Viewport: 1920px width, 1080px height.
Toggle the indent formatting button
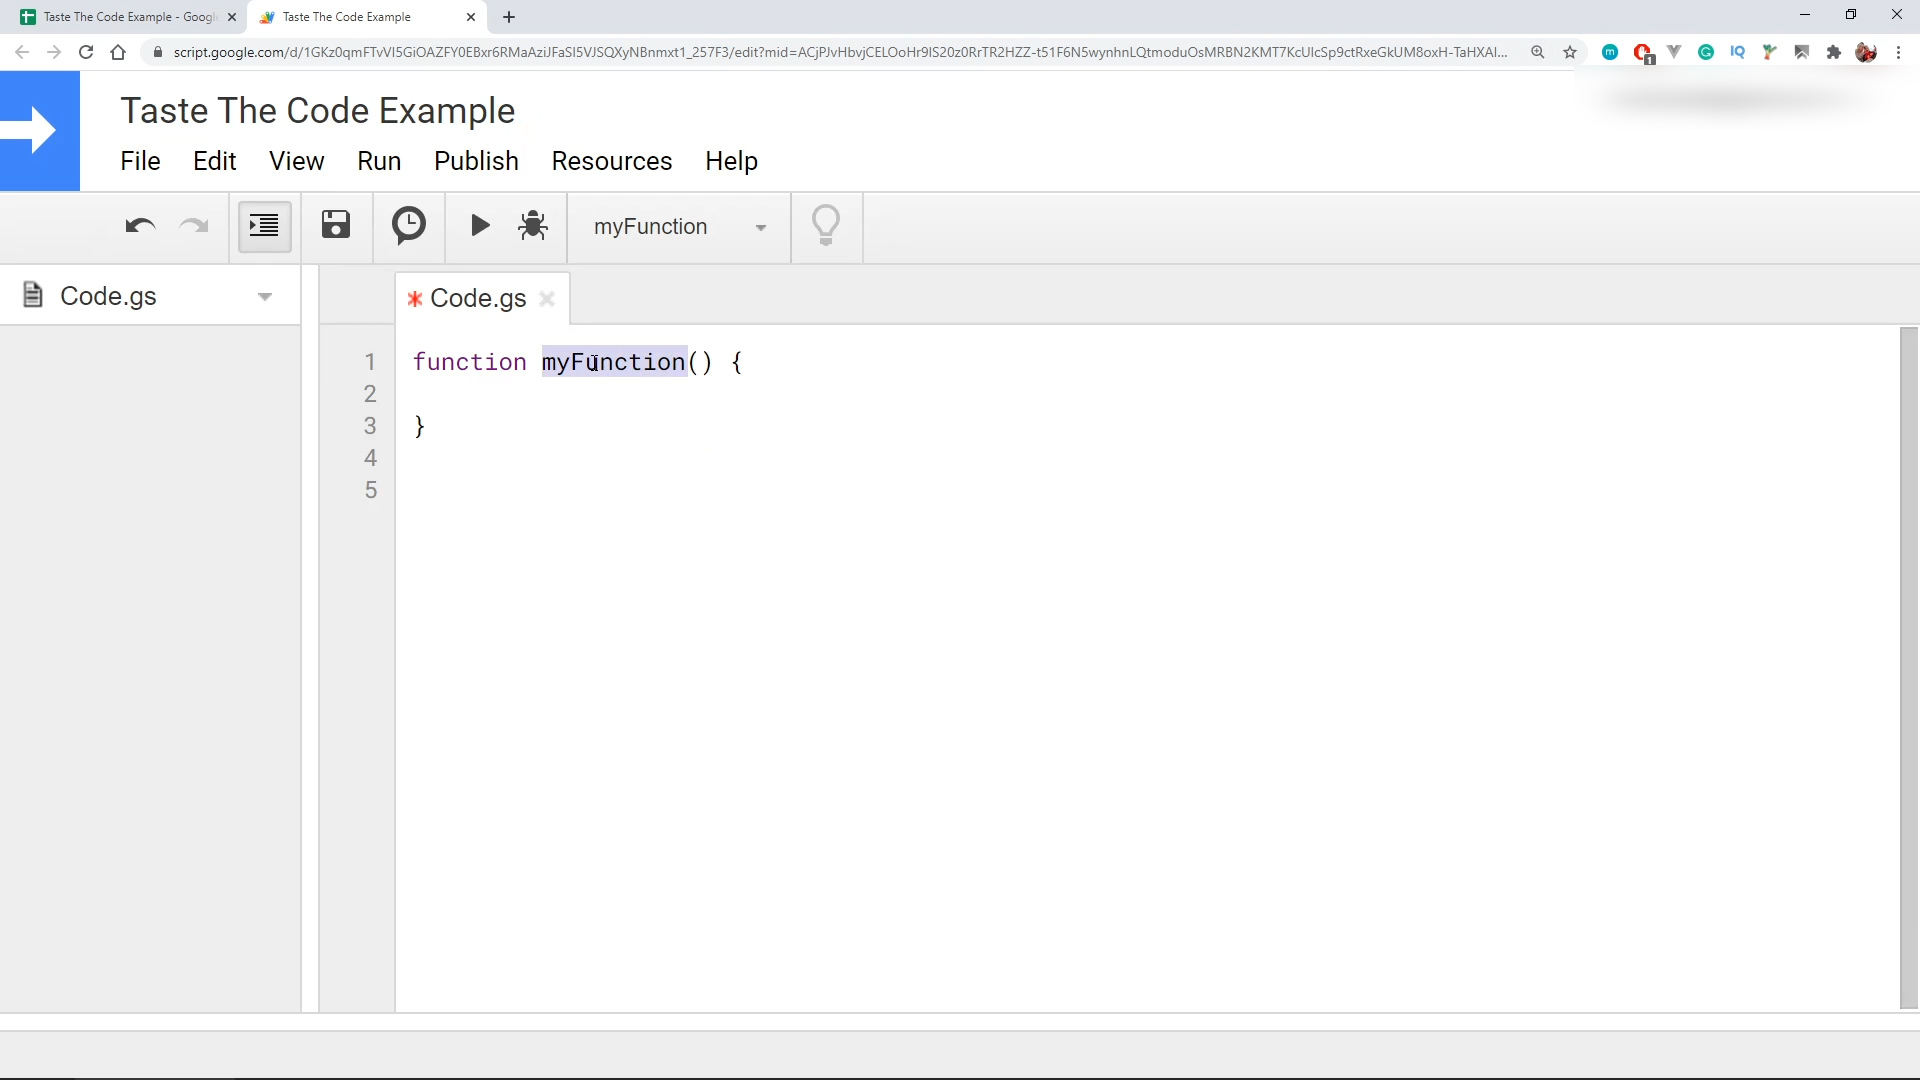click(264, 226)
